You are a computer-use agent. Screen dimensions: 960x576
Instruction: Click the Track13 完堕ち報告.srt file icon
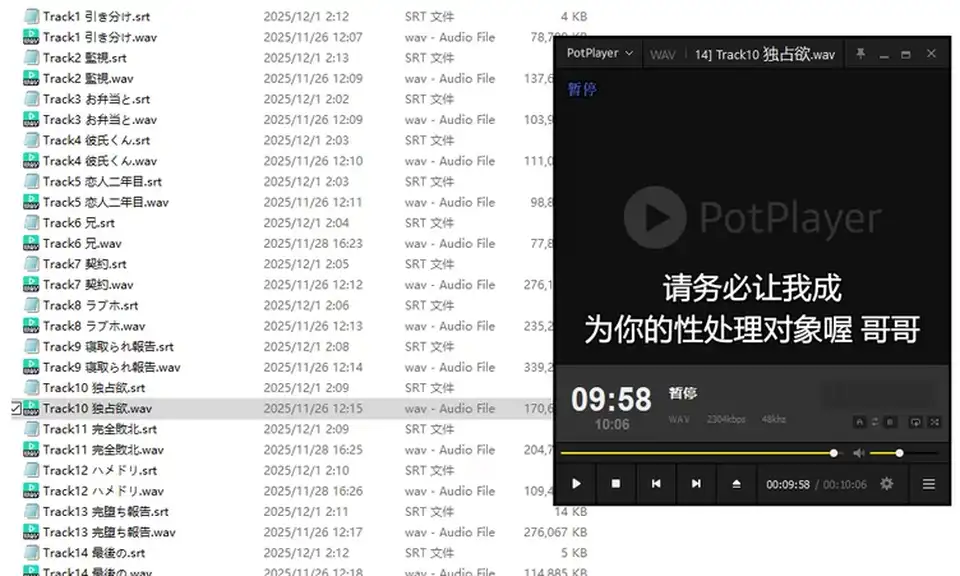click(31, 512)
